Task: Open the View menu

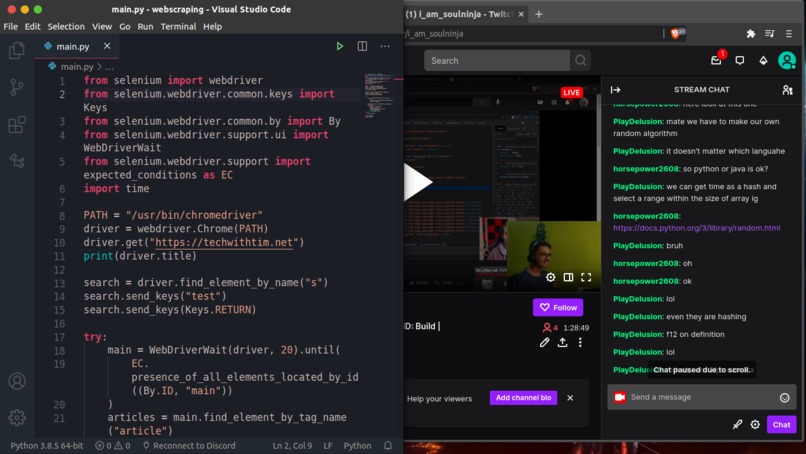Action: (102, 27)
